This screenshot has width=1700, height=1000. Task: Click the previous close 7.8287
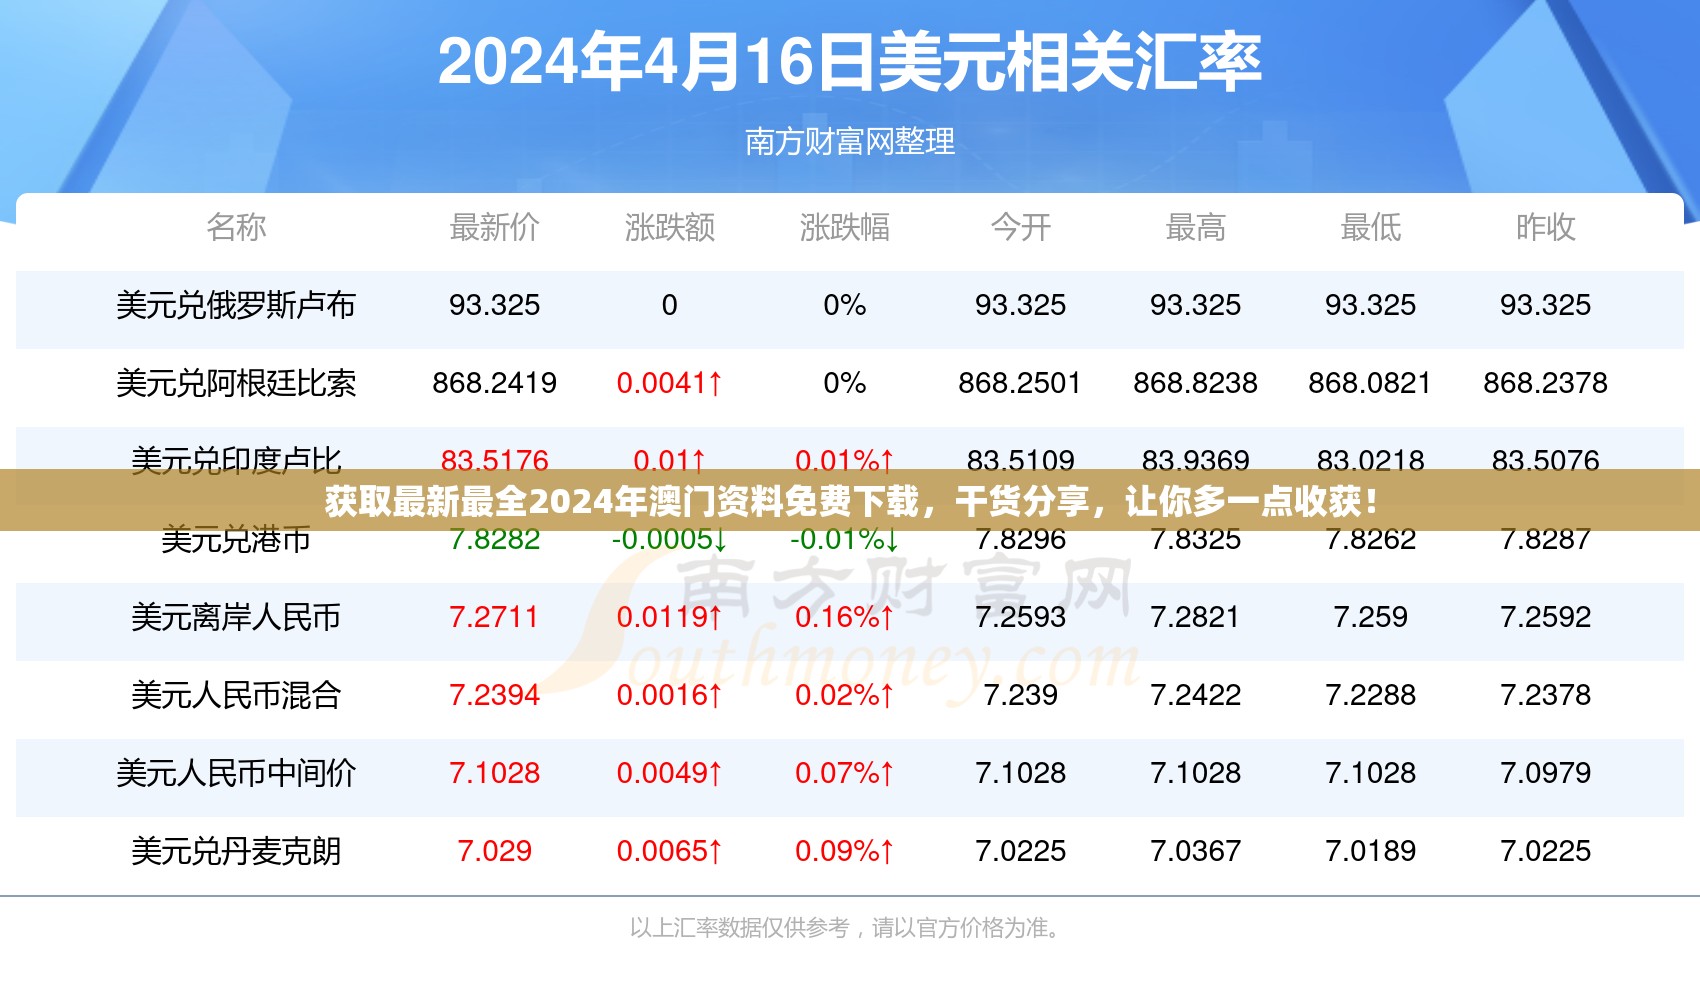click(1545, 542)
